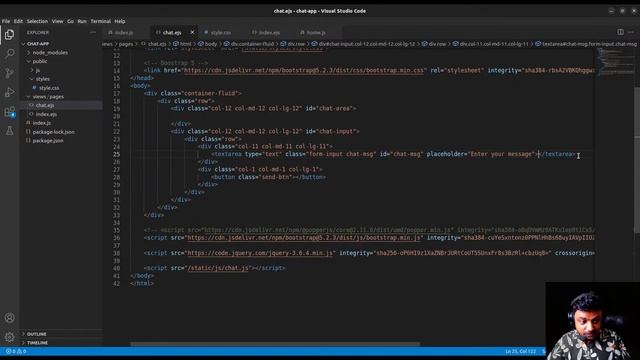The height and width of the screenshot is (360, 640).
Task: Open index.js in the explorer
Action: (42, 123)
